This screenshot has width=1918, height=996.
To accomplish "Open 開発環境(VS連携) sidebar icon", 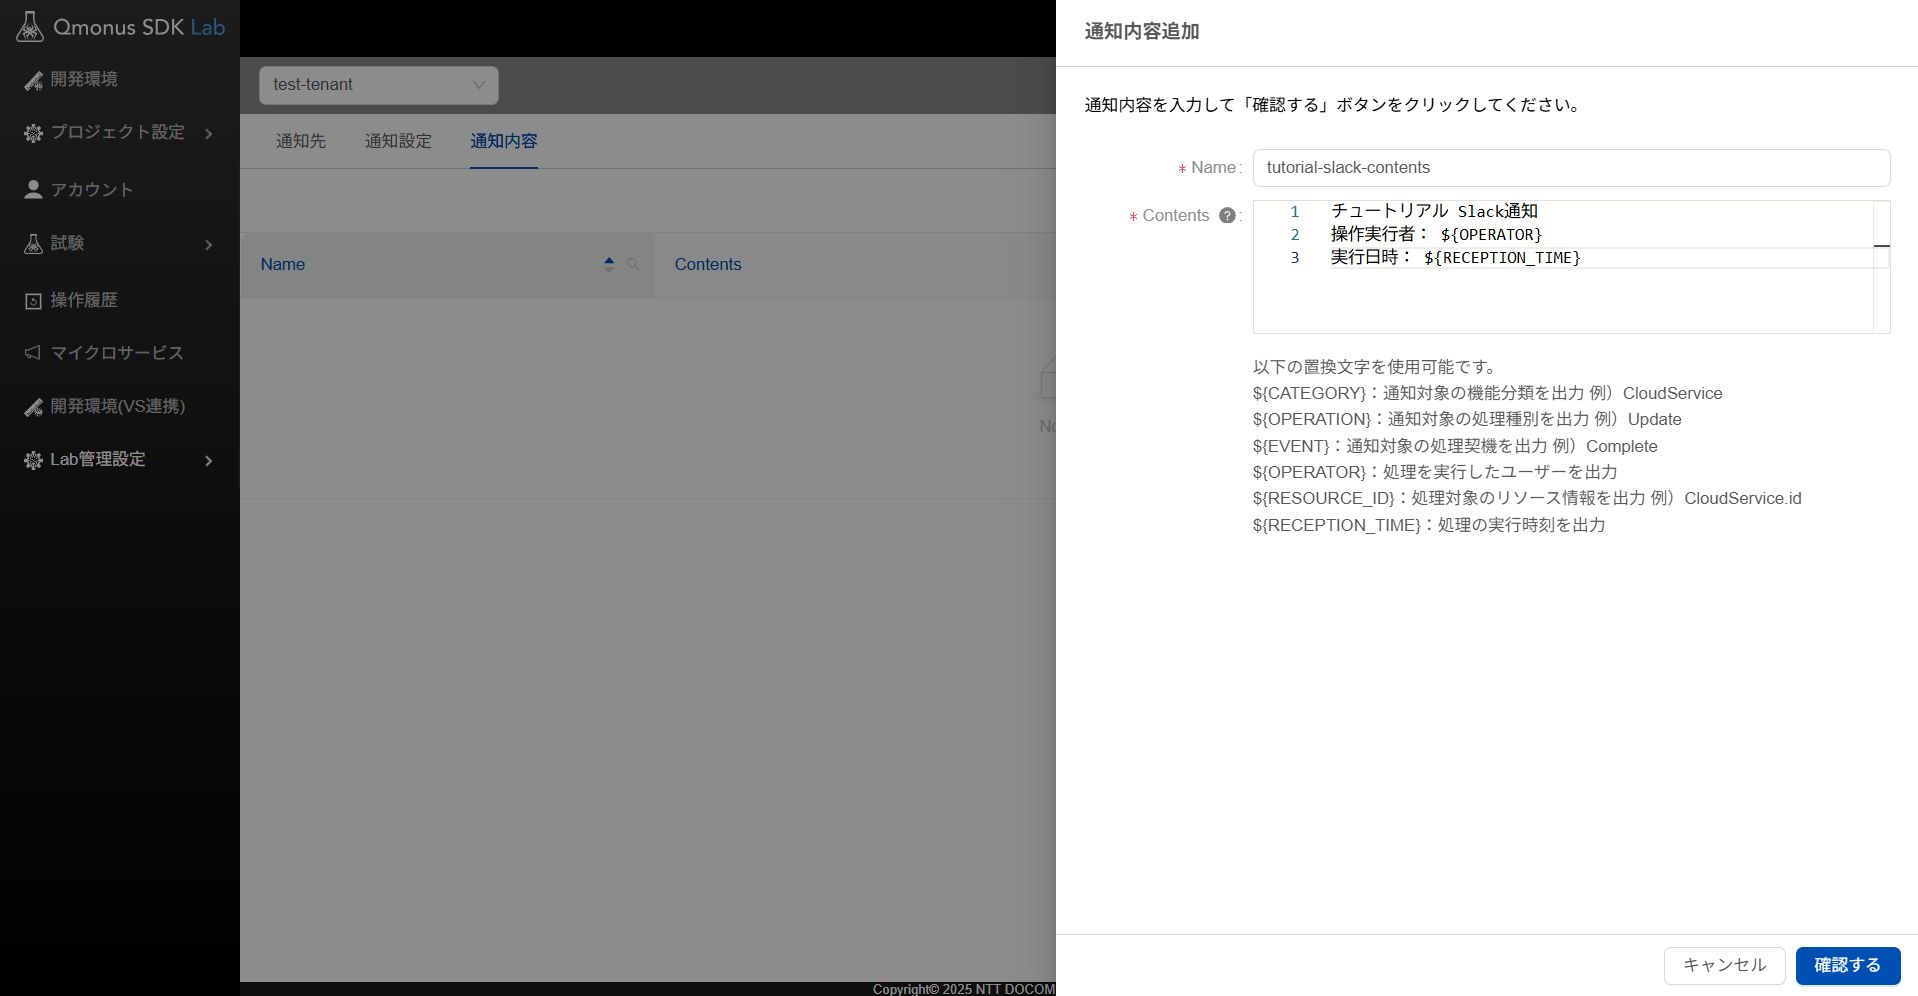I will point(33,407).
